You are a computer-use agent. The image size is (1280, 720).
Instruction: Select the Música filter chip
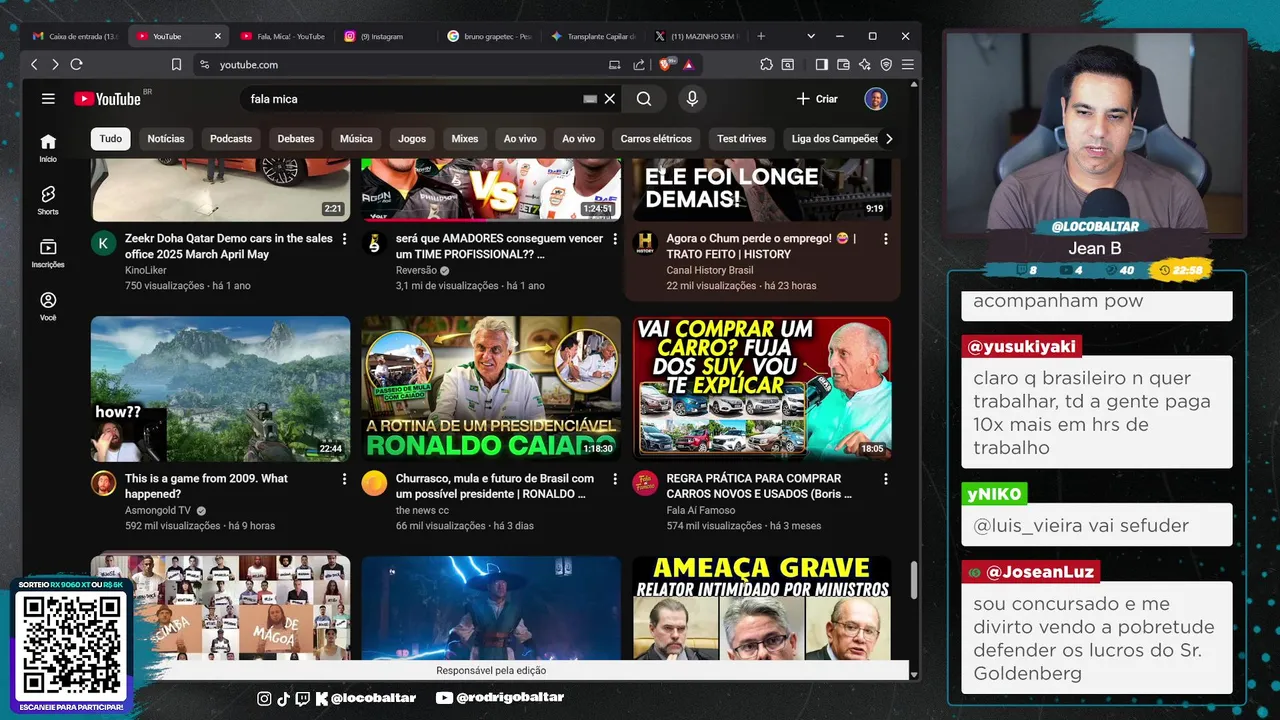[356, 139]
